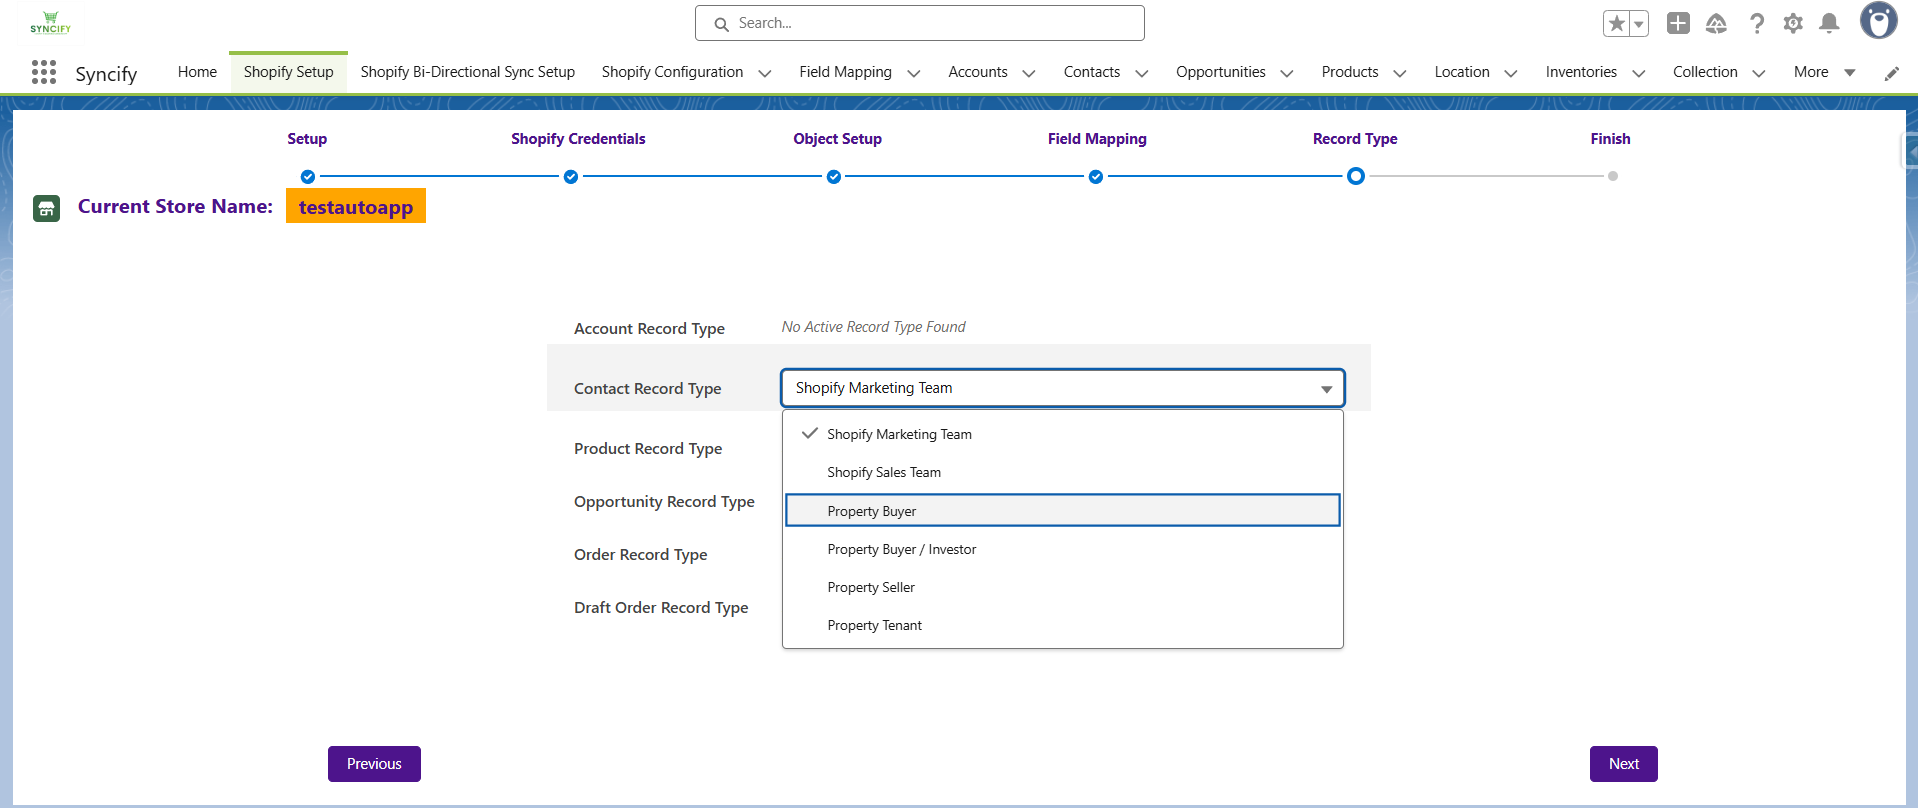Select Property Buyer / Investor option

point(1062,549)
